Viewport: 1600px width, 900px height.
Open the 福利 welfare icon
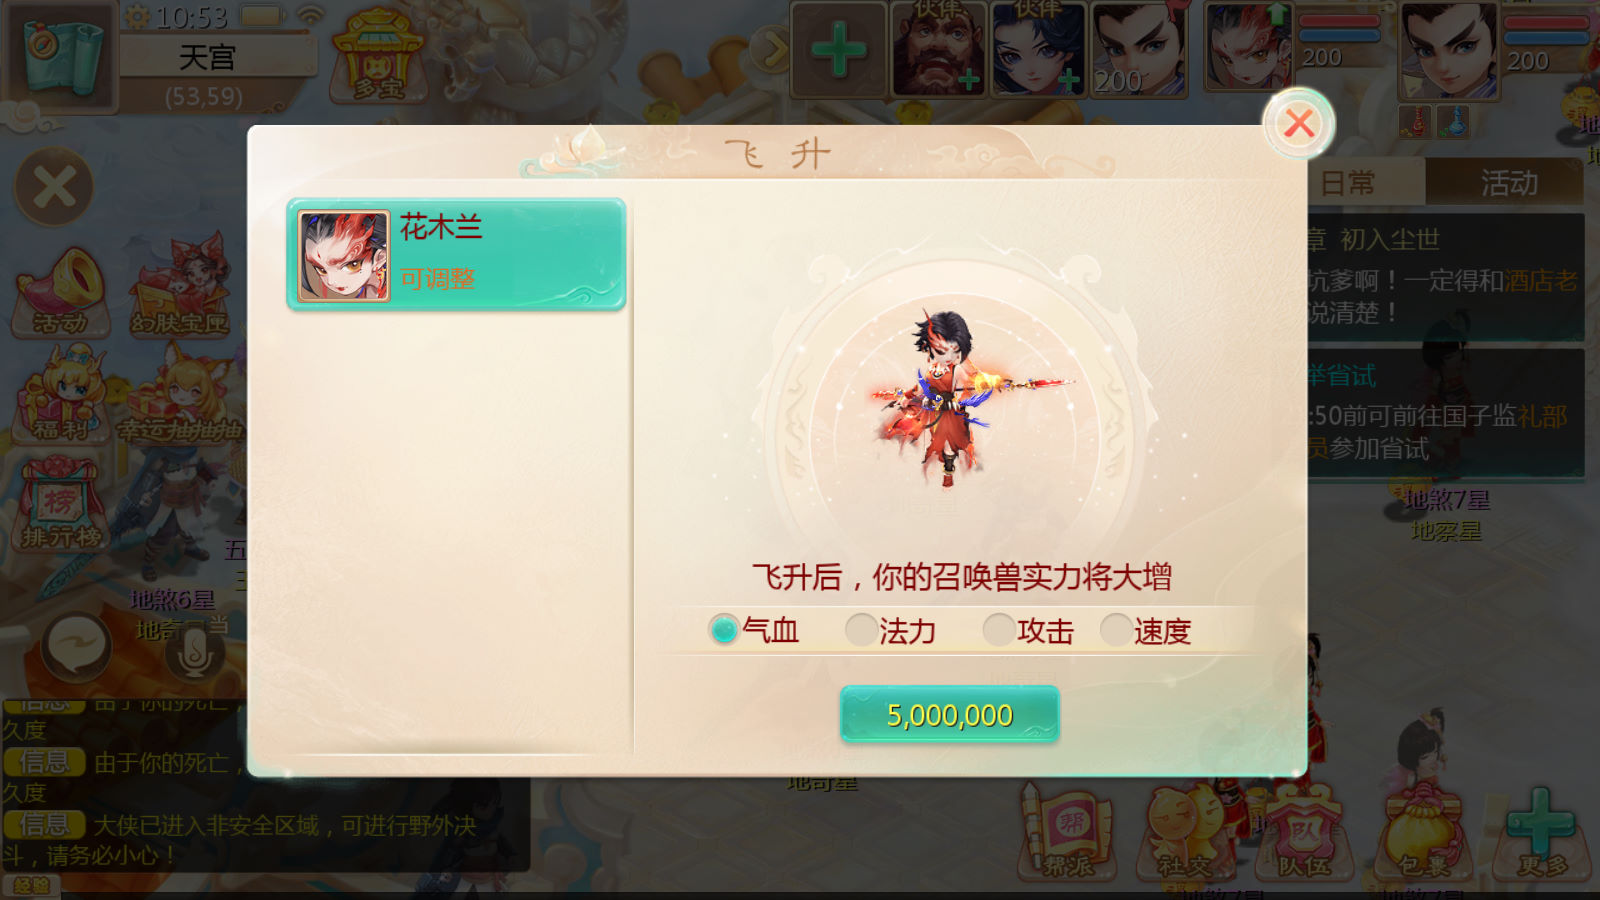(x=62, y=395)
